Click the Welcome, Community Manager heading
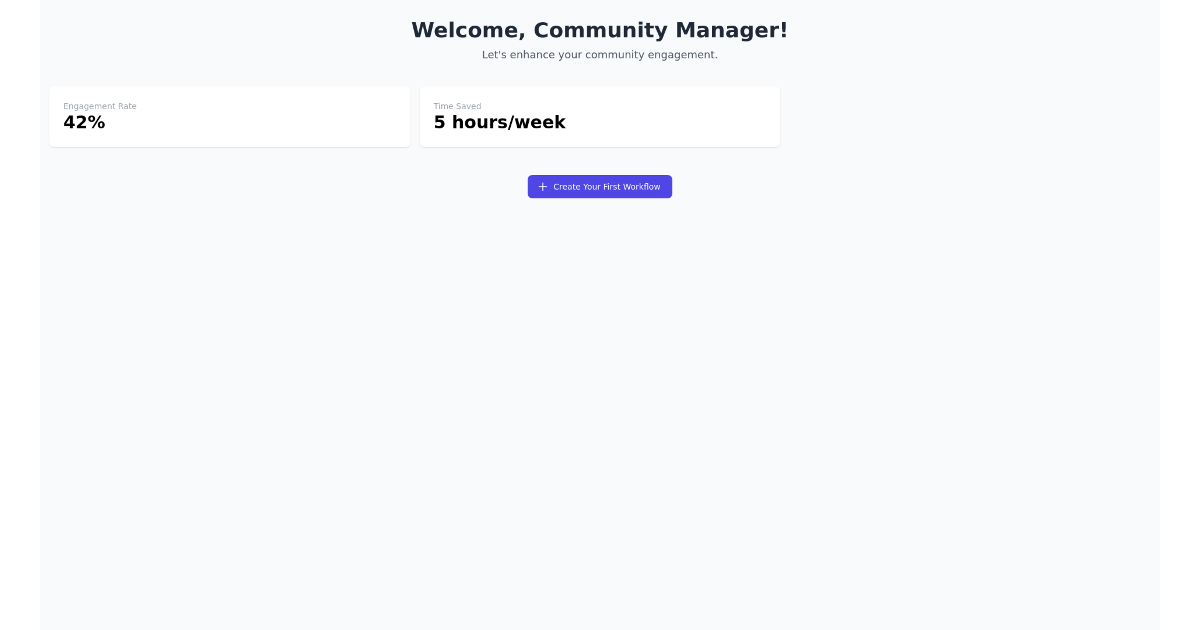 point(600,30)
